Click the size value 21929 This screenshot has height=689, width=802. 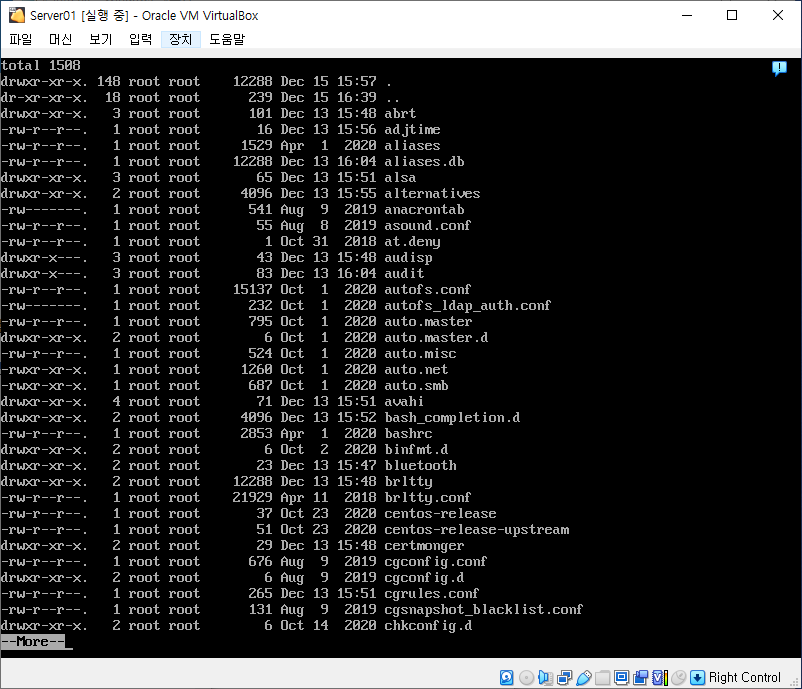253,498
